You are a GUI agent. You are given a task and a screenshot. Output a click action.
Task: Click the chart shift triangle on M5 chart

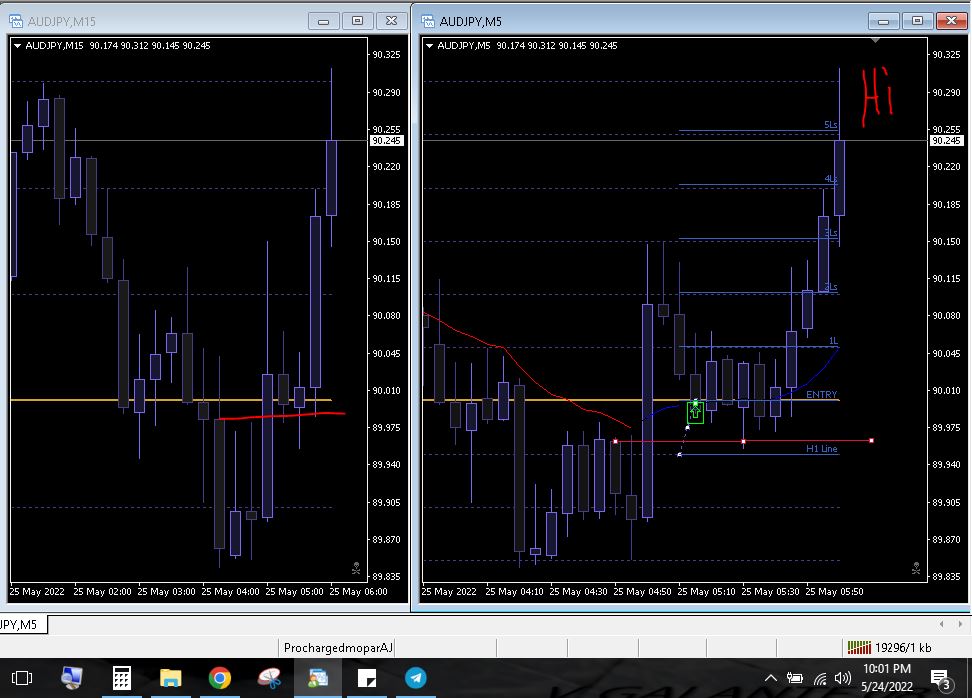click(876, 41)
